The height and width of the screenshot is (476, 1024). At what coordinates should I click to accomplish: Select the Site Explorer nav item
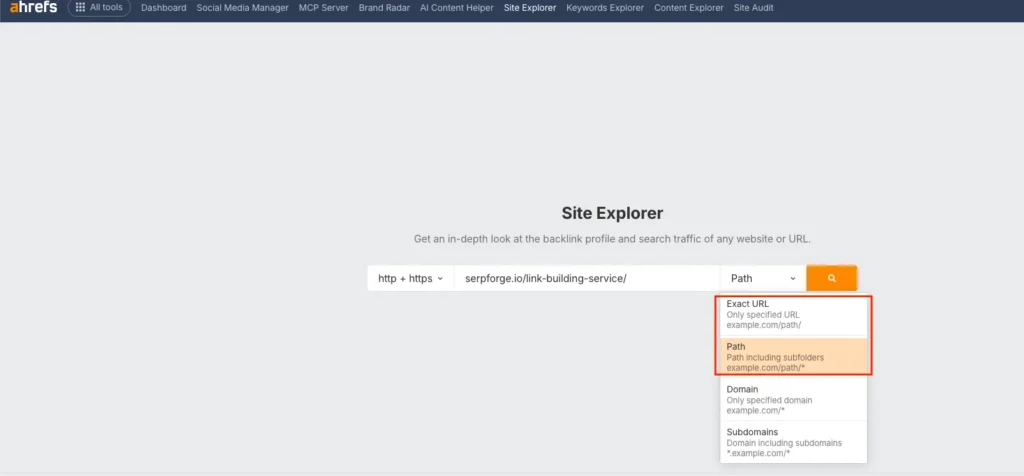pyautogui.click(x=530, y=8)
